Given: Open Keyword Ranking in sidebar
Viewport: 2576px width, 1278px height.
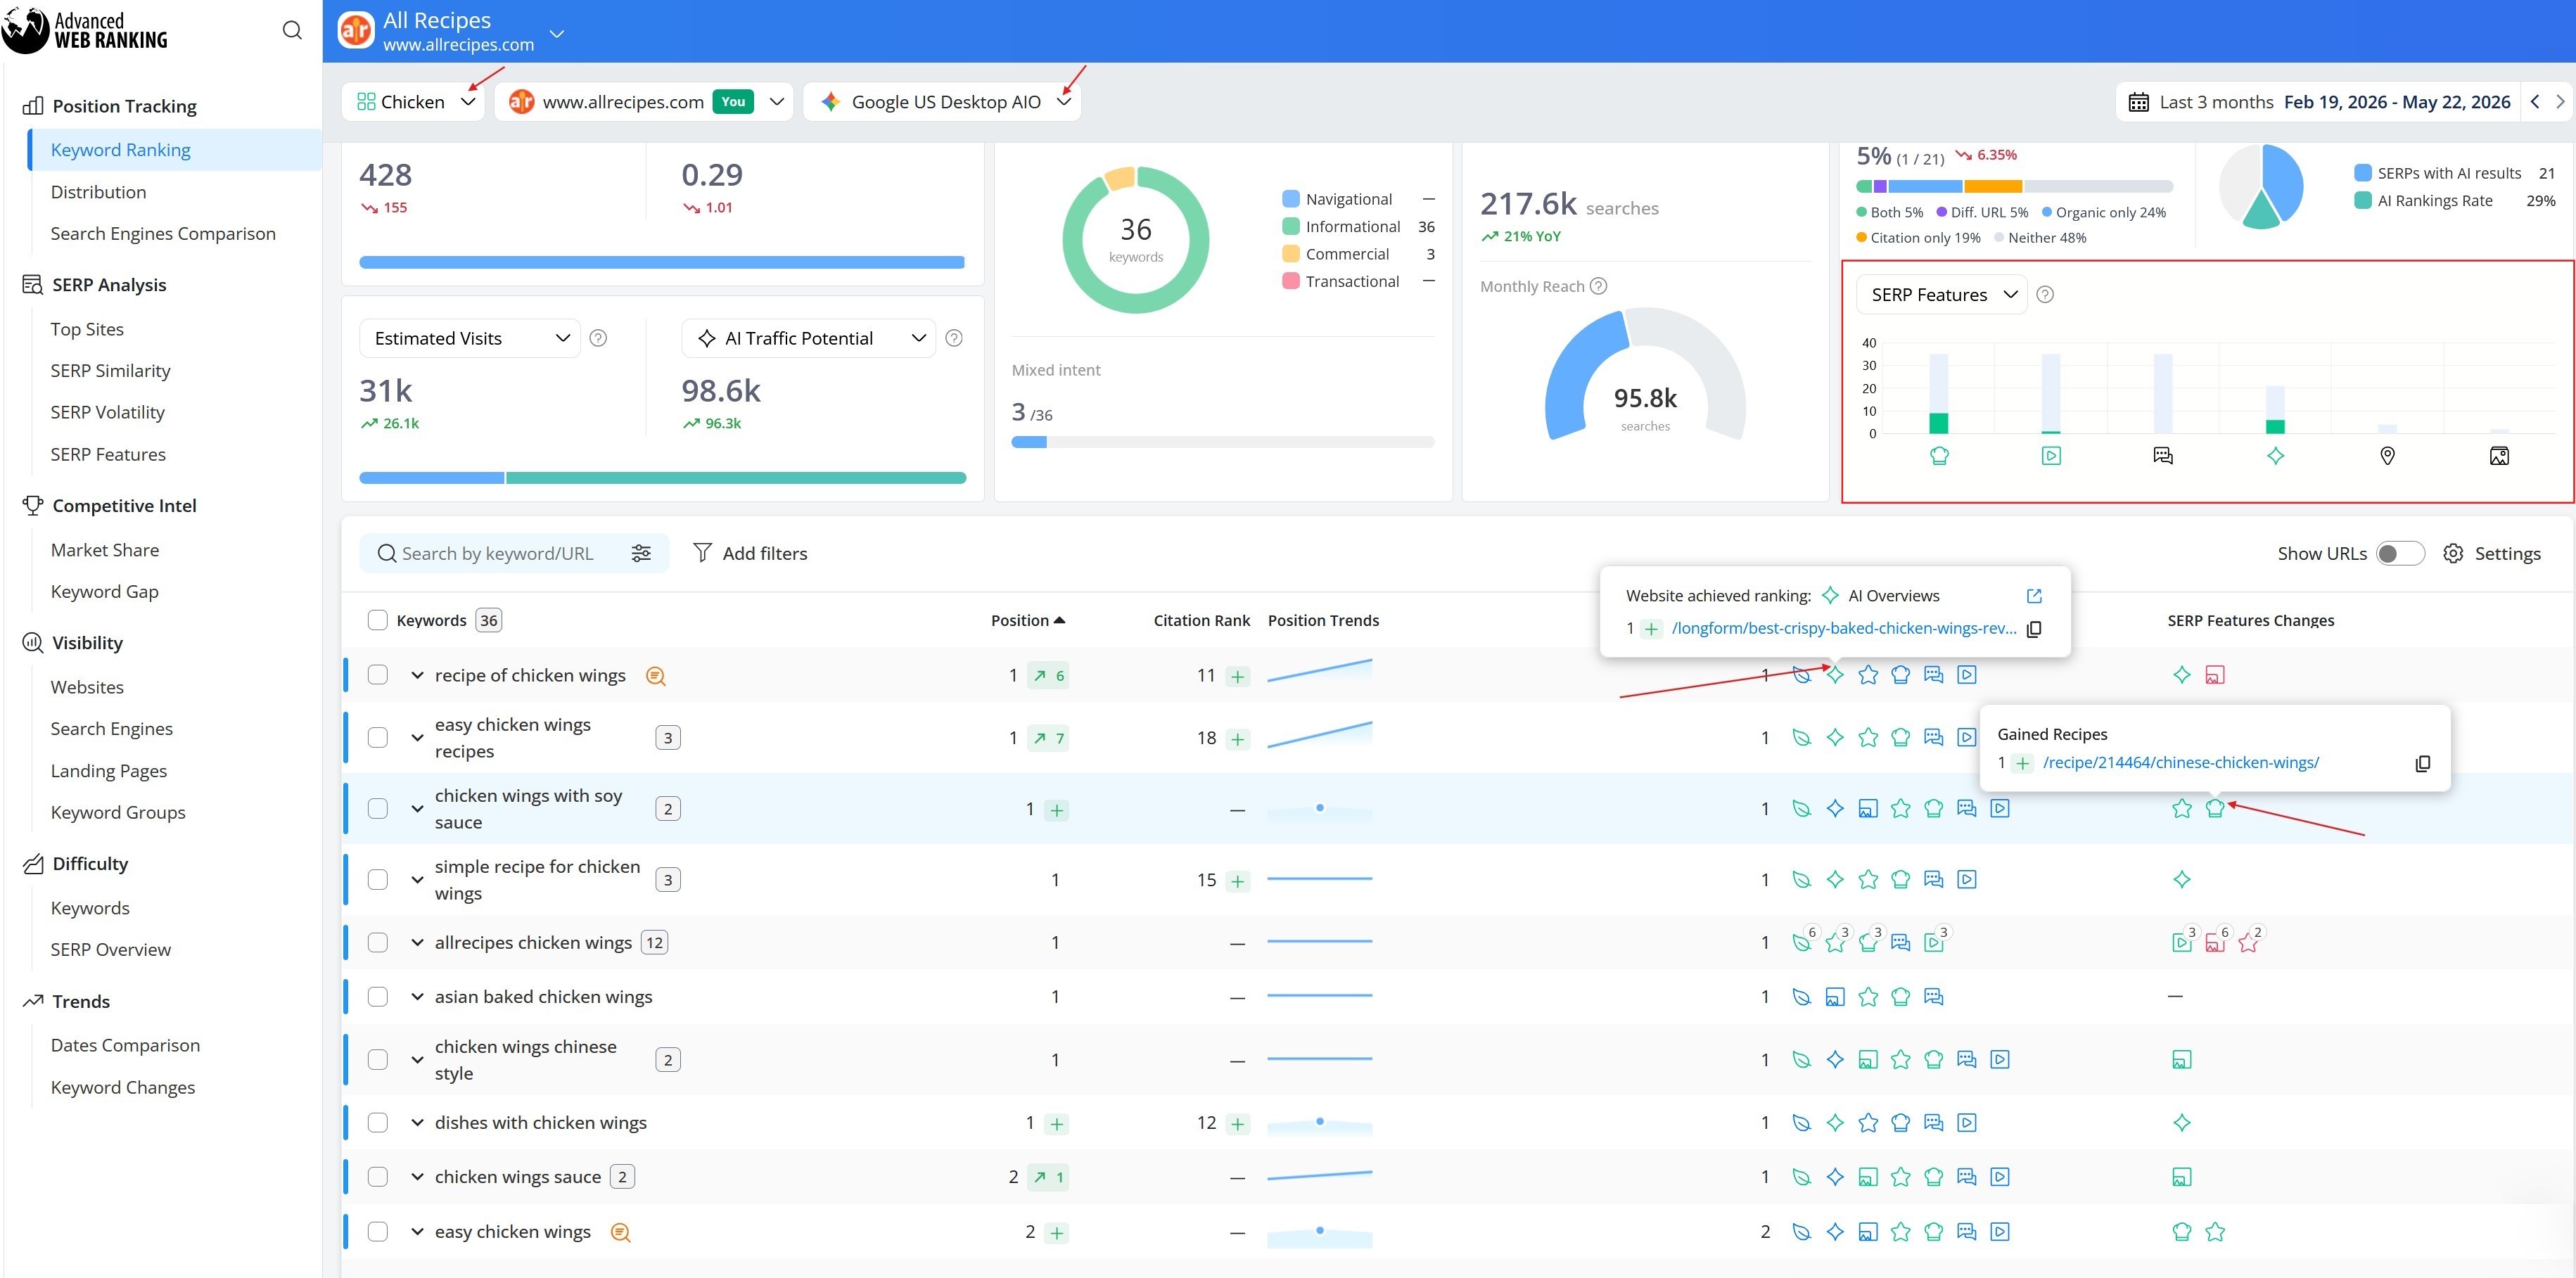Looking at the screenshot, I should 120,149.
